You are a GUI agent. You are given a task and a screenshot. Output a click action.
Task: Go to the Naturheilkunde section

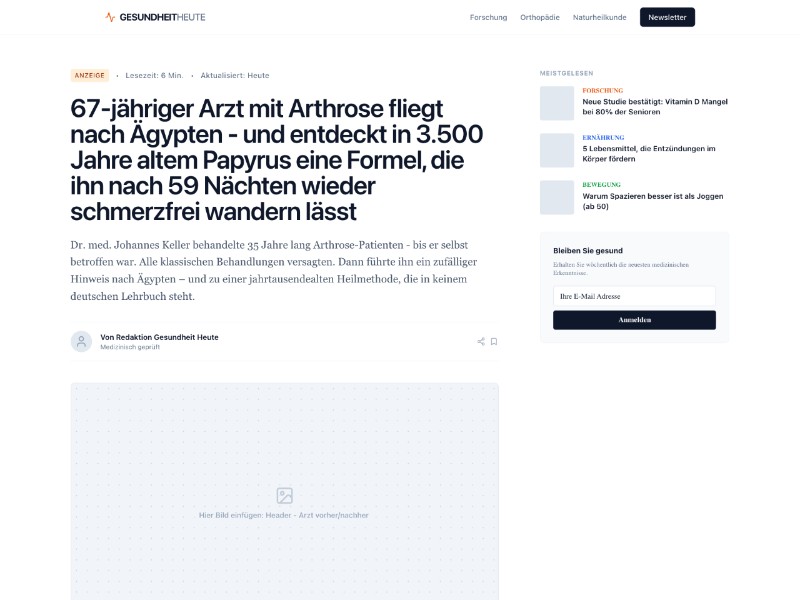pyautogui.click(x=599, y=17)
